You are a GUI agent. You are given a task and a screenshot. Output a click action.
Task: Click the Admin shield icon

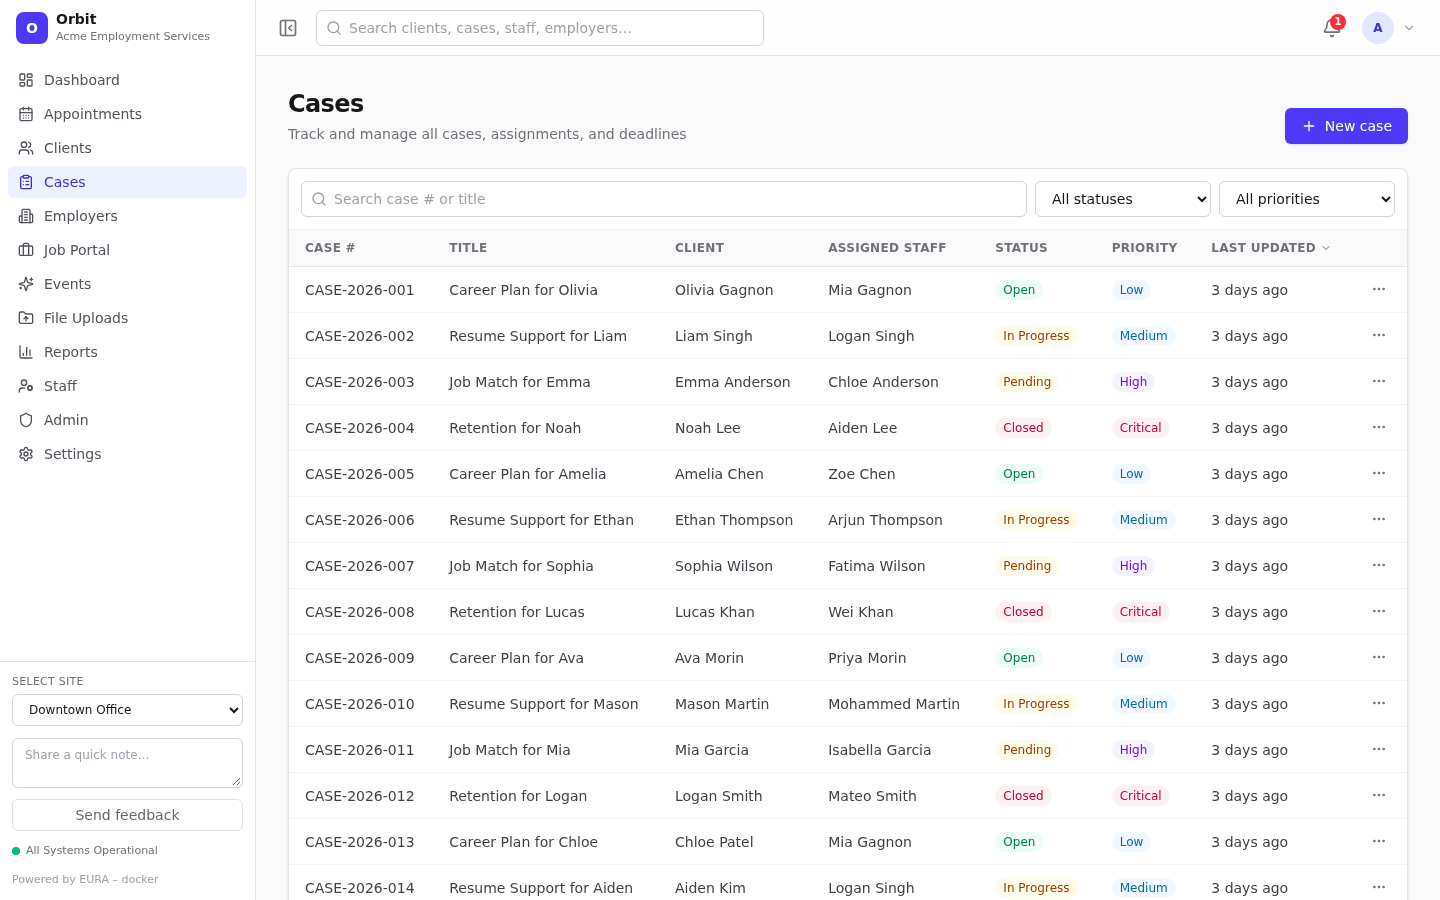(x=26, y=420)
